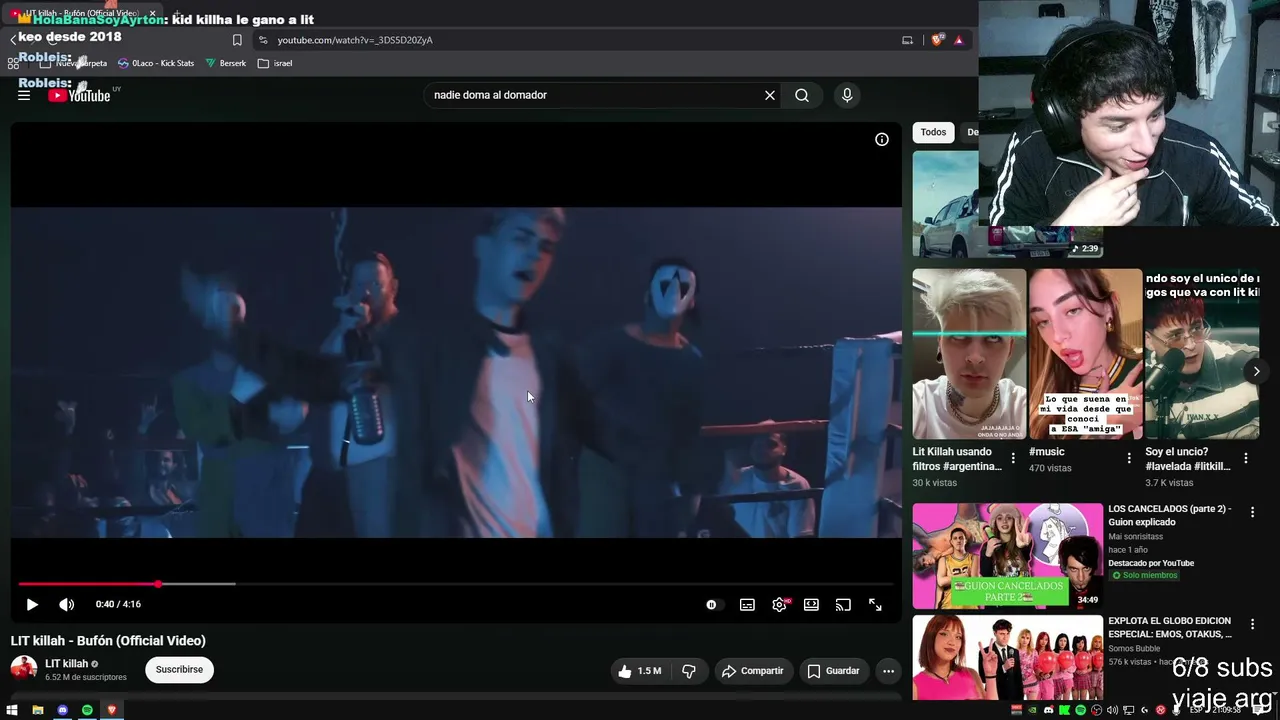The height and width of the screenshot is (720, 1280).
Task: Play the paused video
Action: [32, 604]
